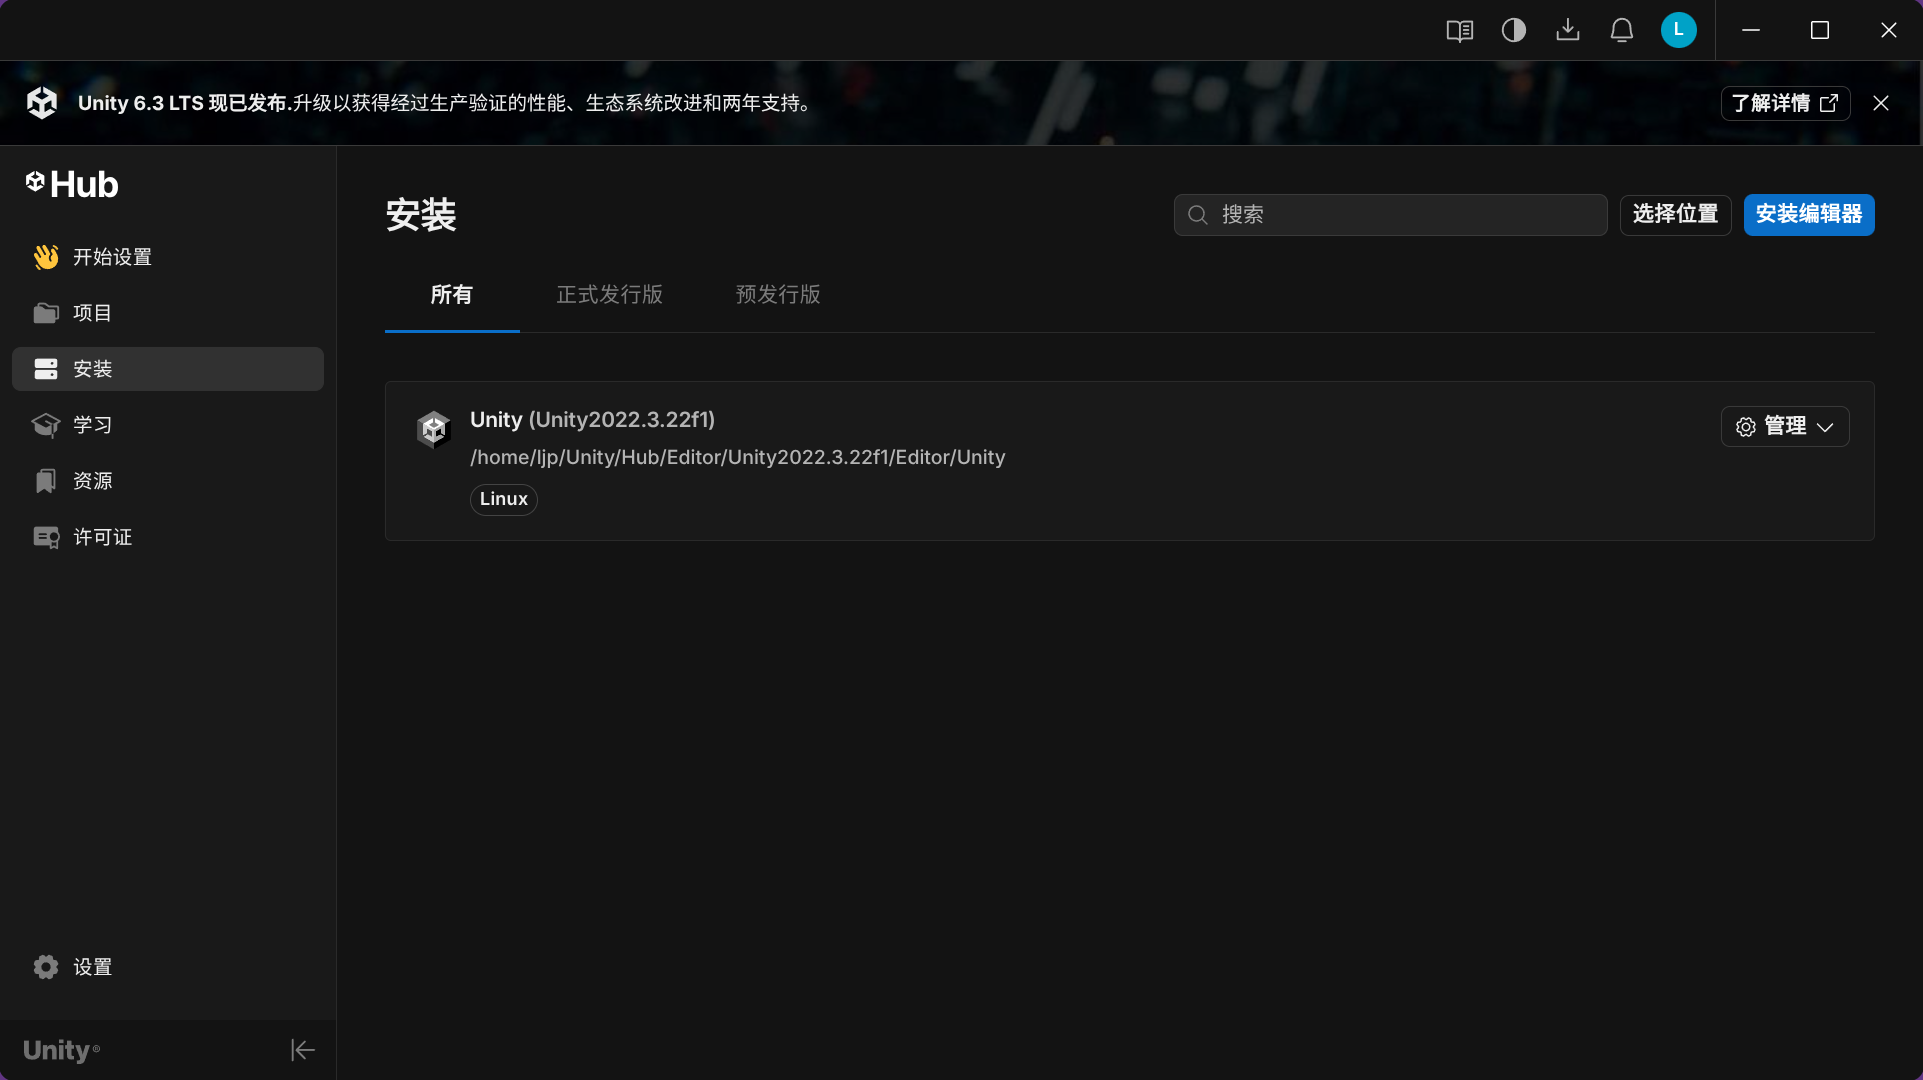Open Settings in the sidebar
Screen dimensions: 1923x1080
click(x=92, y=967)
